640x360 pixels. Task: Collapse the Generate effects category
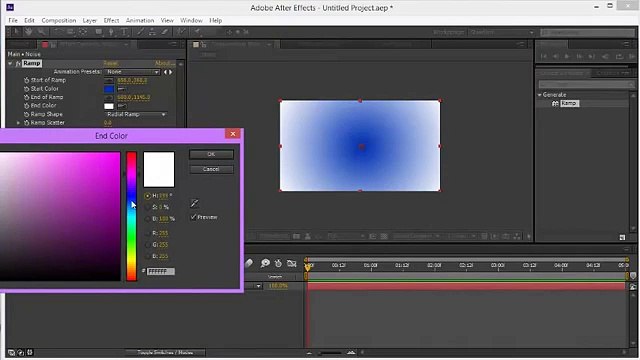[540, 95]
